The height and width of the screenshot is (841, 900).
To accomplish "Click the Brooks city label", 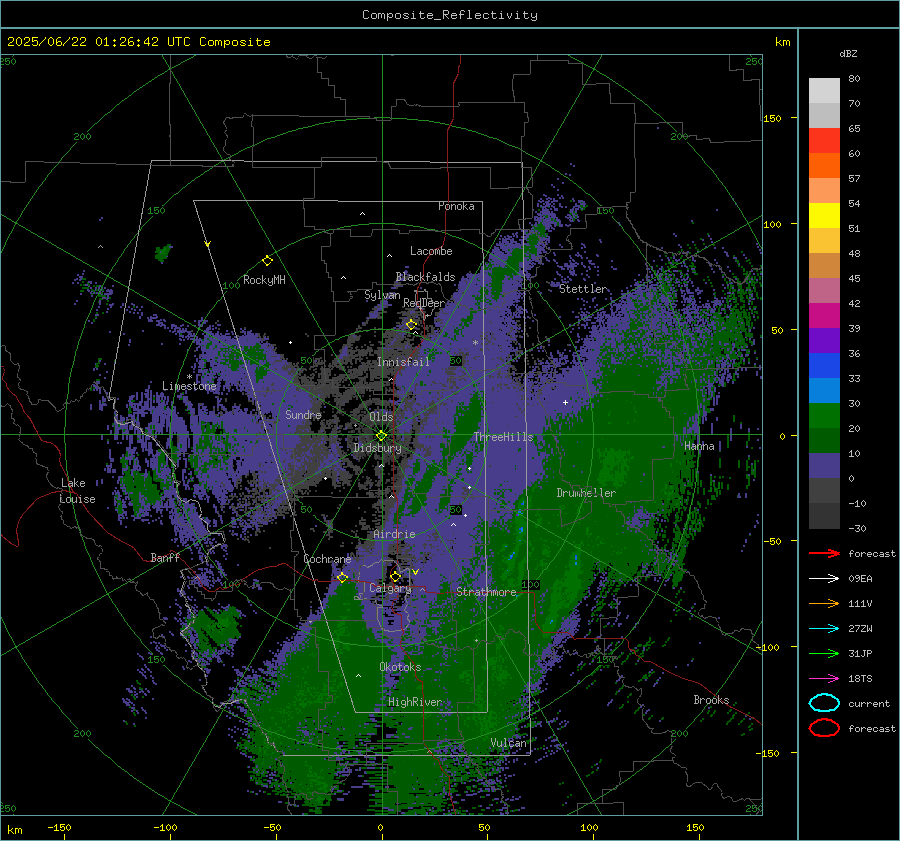I will [711, 700].
